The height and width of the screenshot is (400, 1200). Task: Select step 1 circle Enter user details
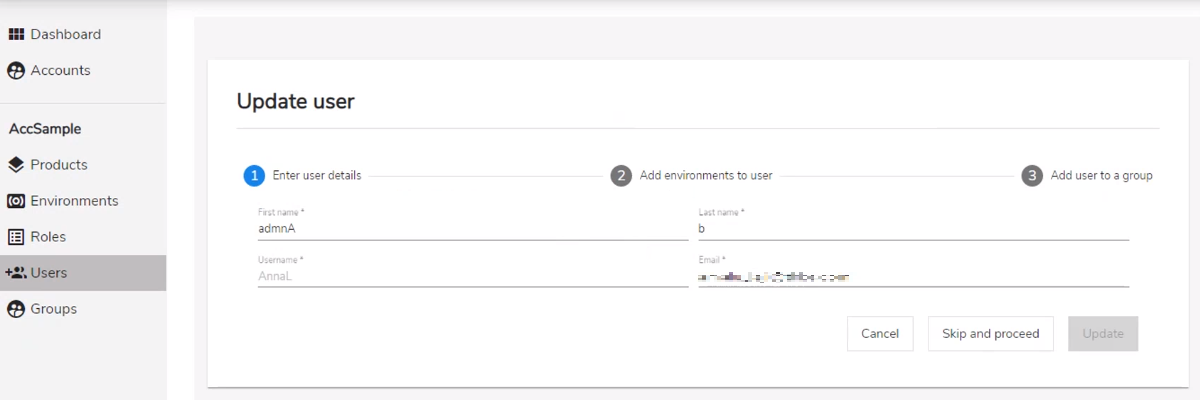(254, 175)
